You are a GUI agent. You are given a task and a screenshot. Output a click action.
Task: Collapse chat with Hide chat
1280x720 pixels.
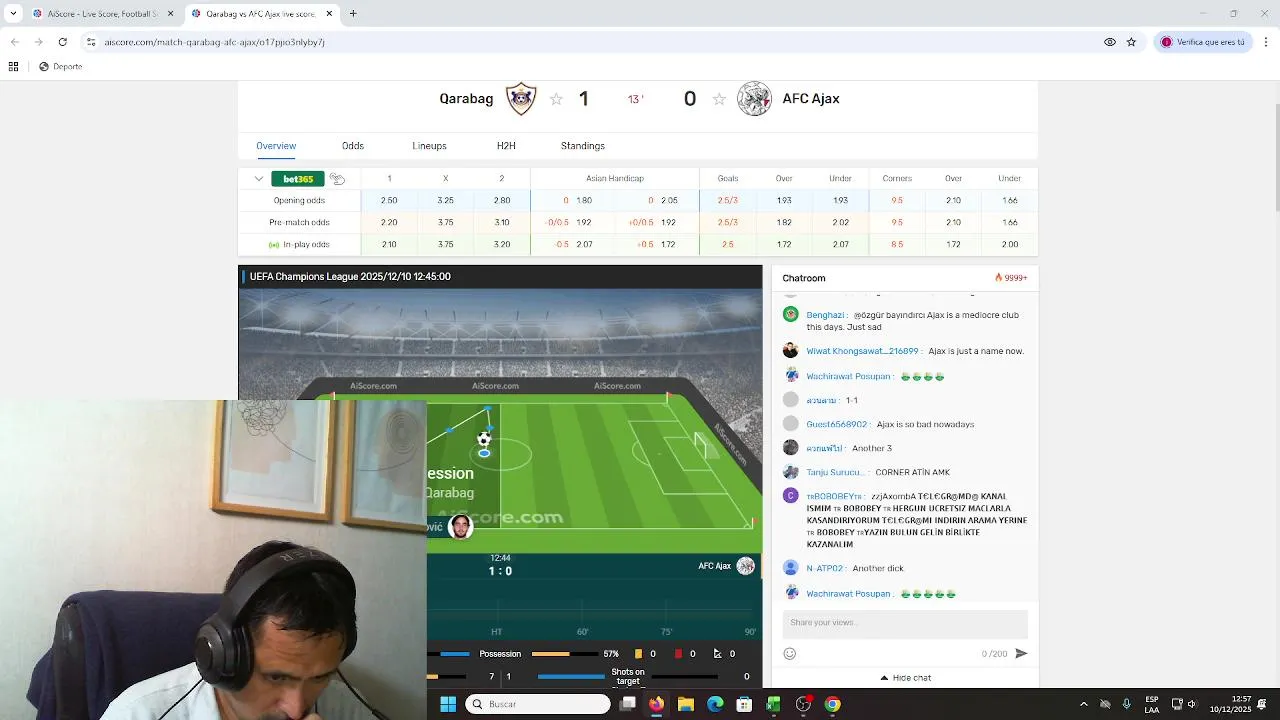pos(906,678)
